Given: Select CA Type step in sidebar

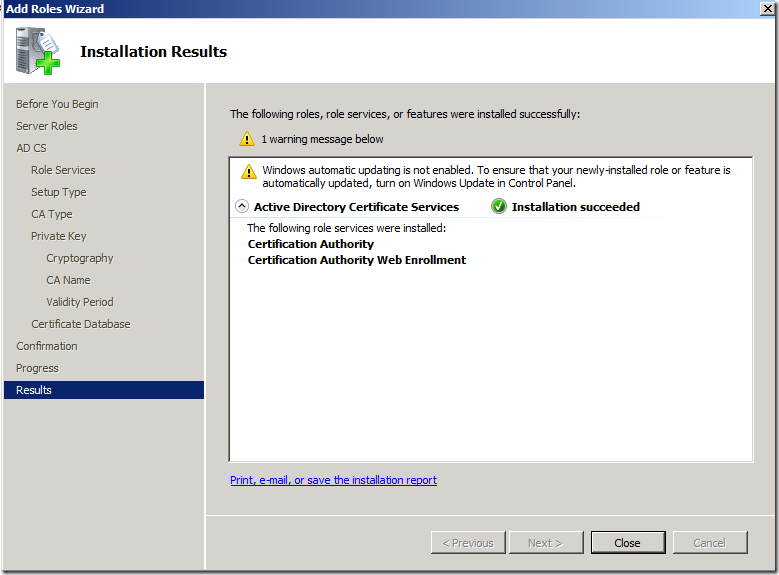Looking at the screenshot, I should click(x=52, y=214).
